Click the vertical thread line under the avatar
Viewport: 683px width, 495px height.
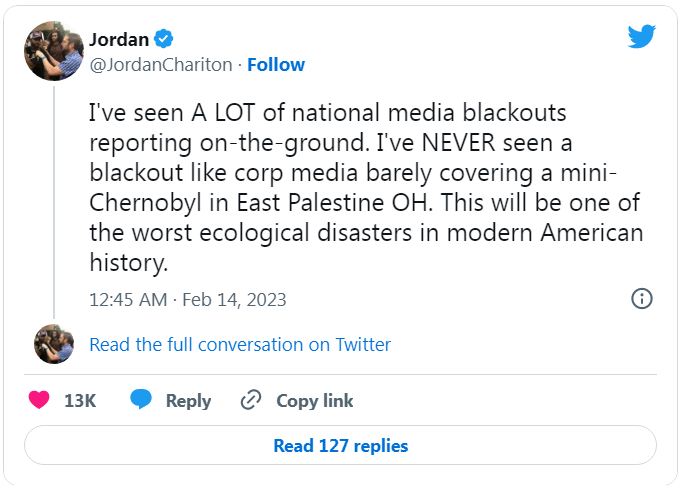pyautogui.click(x=54, y=200)
